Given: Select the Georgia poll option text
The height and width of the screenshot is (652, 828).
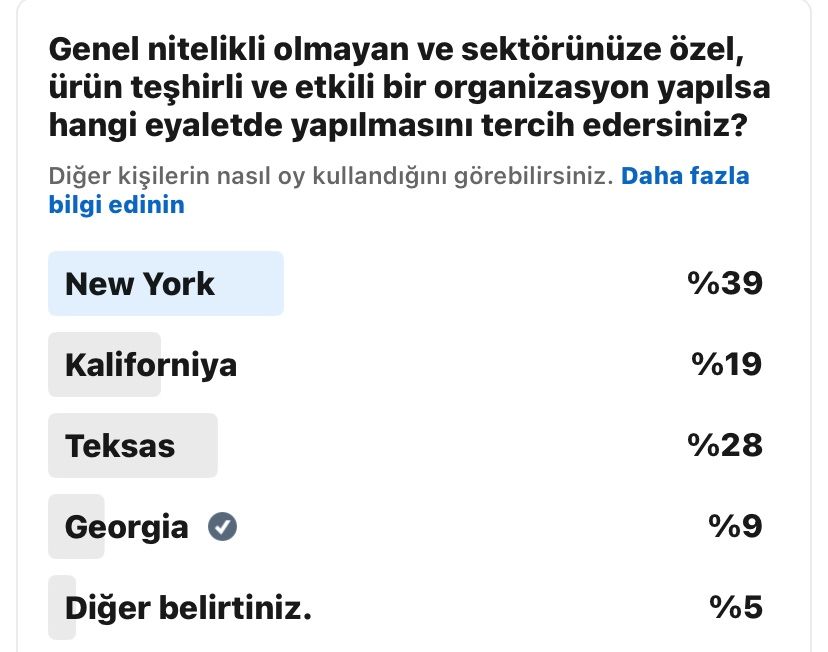Looking at the screenshot, I should [x=126, y=527].
